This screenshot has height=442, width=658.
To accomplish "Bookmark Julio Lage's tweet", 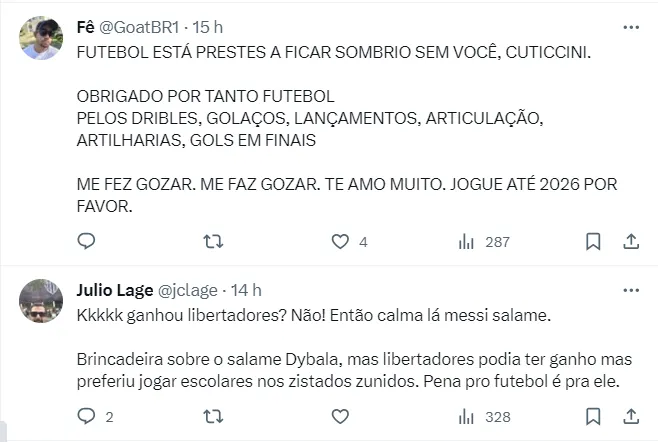I will coord(593,416).
